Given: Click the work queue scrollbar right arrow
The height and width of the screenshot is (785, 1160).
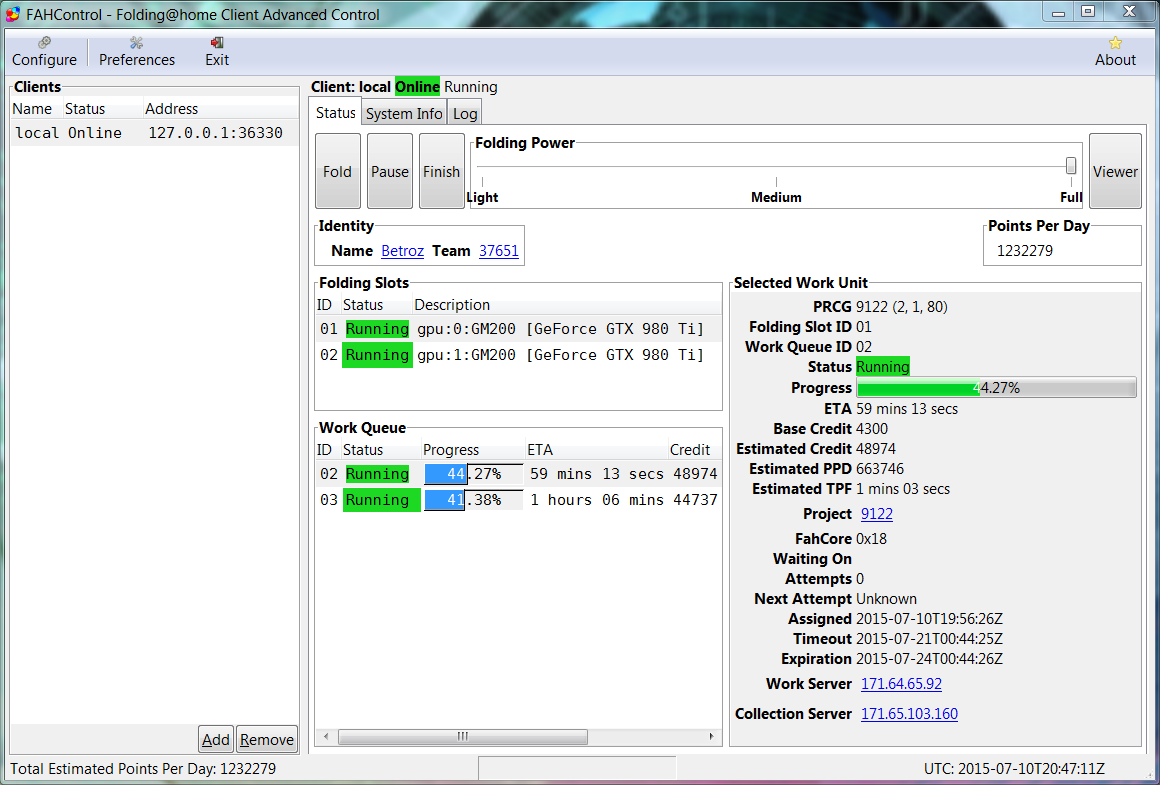Looking at the screenshot, I should point(711,736).
